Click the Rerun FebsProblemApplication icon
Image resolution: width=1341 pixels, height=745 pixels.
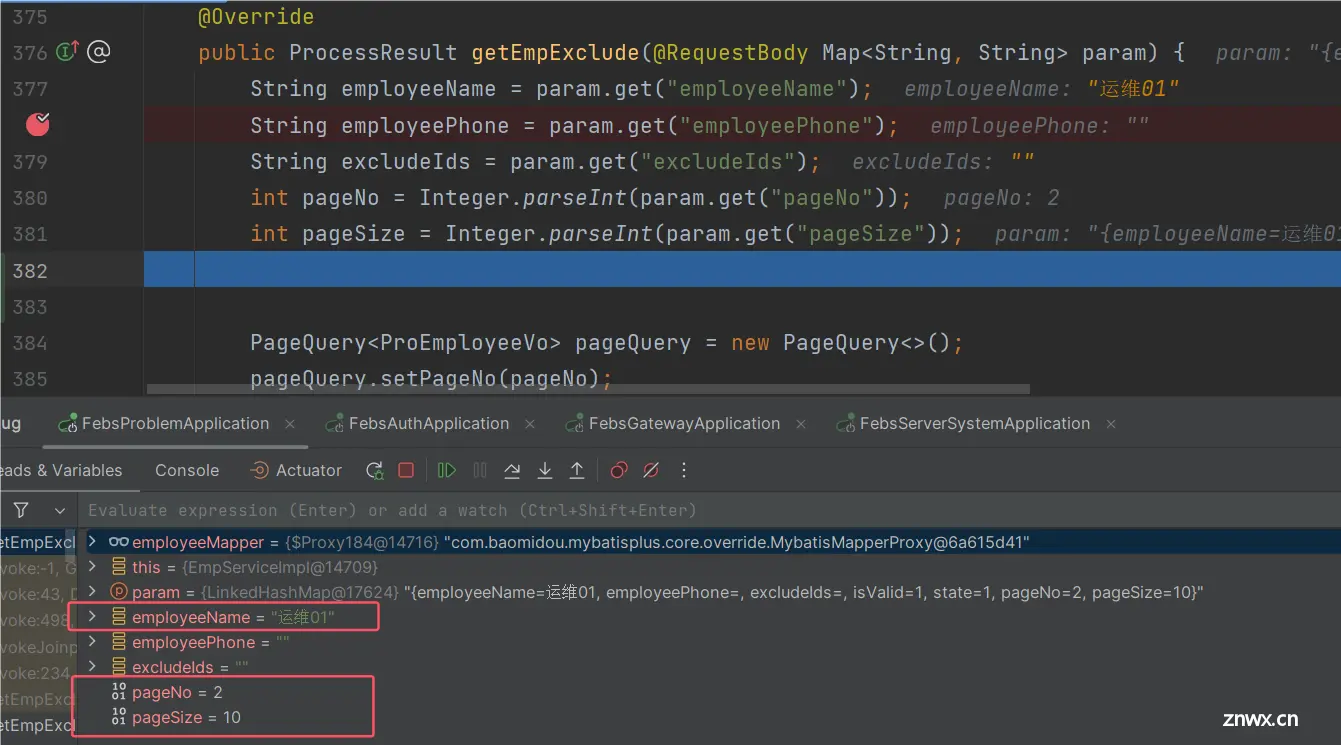click(375, 470)
